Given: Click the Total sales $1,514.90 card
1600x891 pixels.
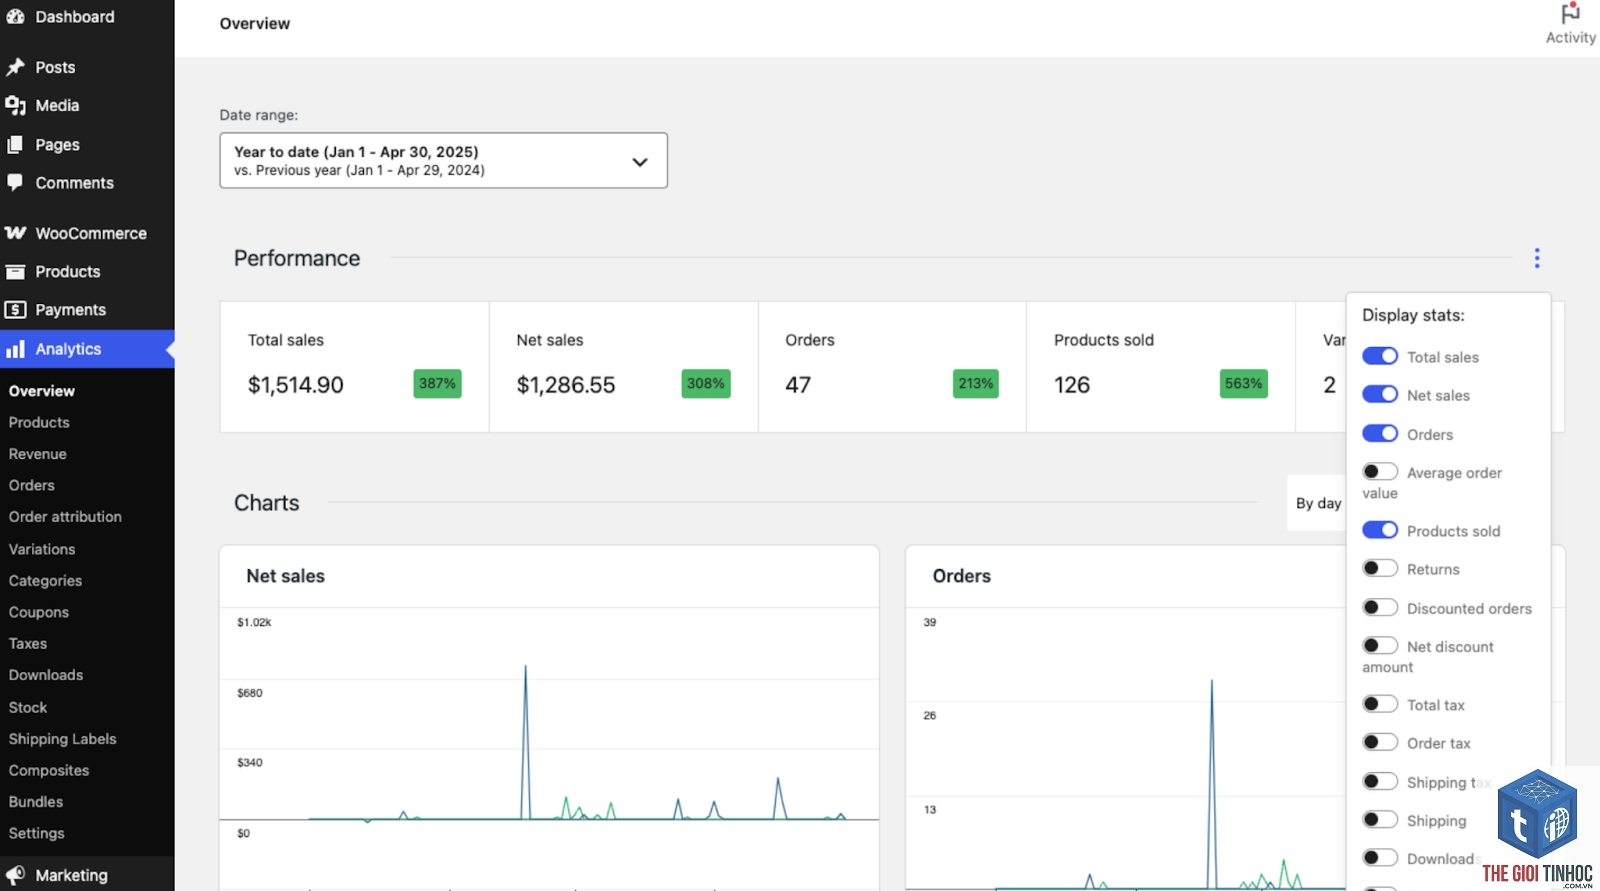Looking at the screenshot, I should click(354, 367).
